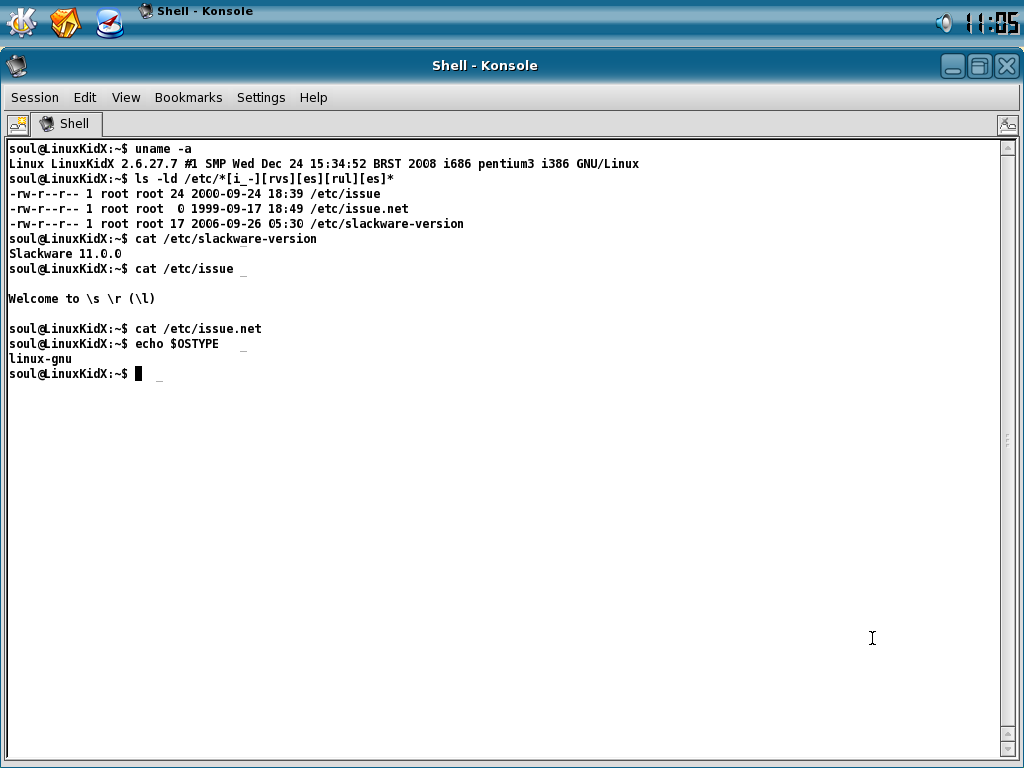Open the Session menu
The width and height of the screenshot is (1024, 768).
tap(35, 97)
